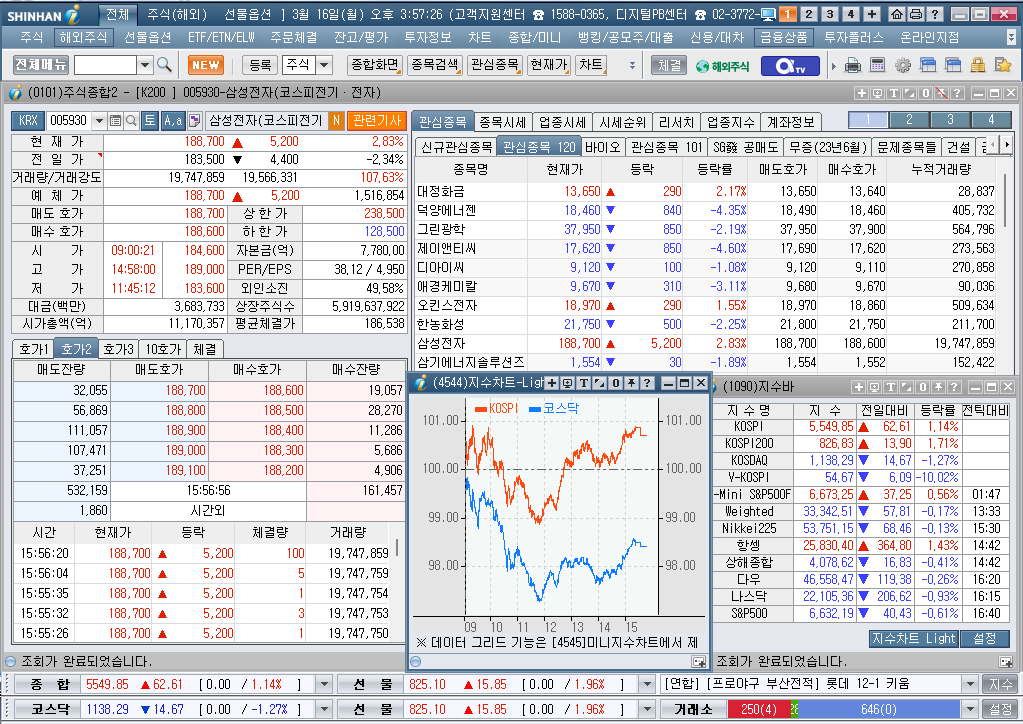Screen dimensions: 1023x724
Task: Open the 주식 category dropdown in the toolbar
Action: point(324,65)
